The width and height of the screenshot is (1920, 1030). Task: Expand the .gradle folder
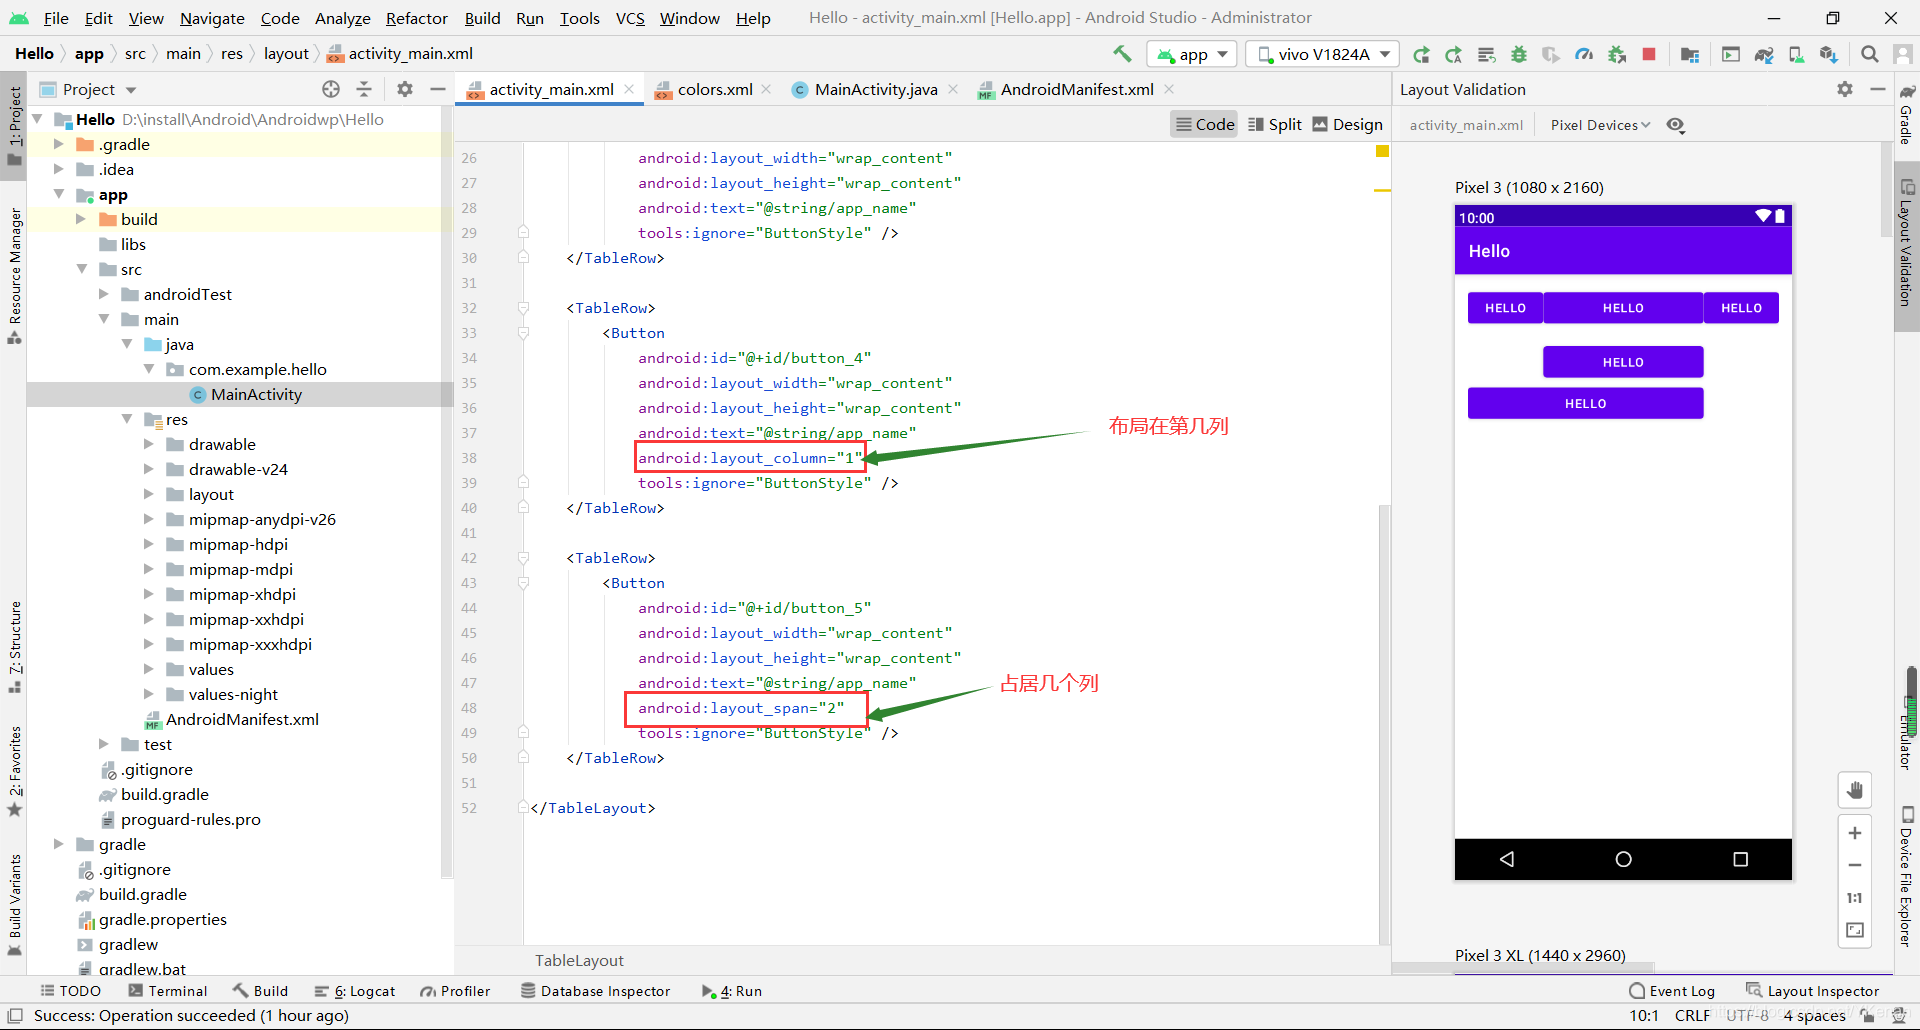(x=59, y=144)
